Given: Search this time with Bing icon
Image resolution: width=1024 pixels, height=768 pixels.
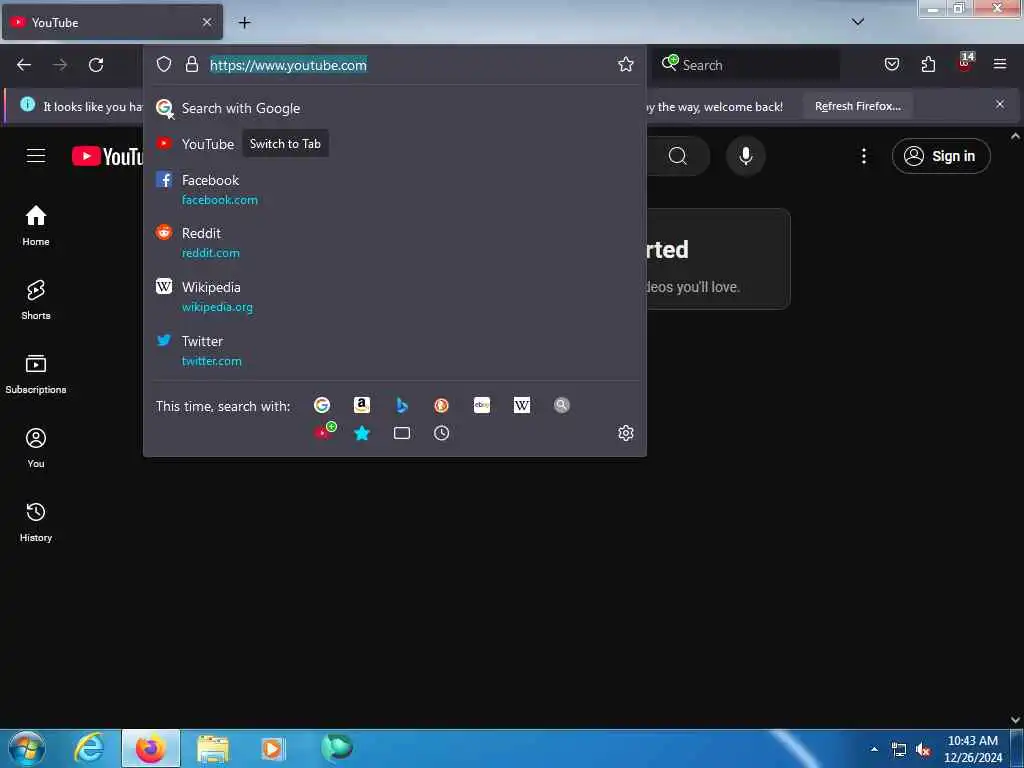Looking at the screenshot, I should [x=402, y=406].
